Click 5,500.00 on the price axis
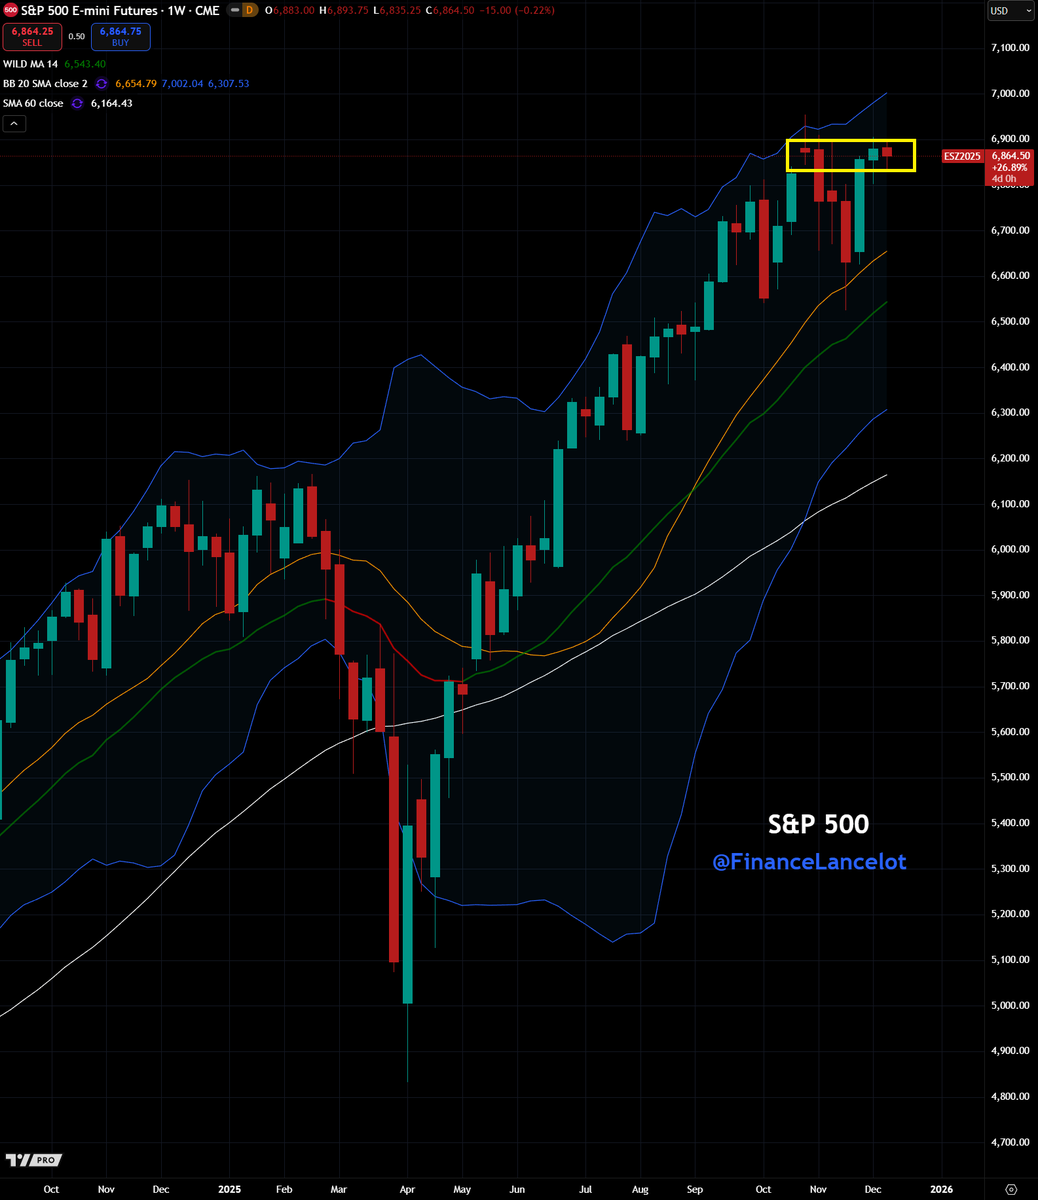1038x1200 pixels. [1011, 777]
